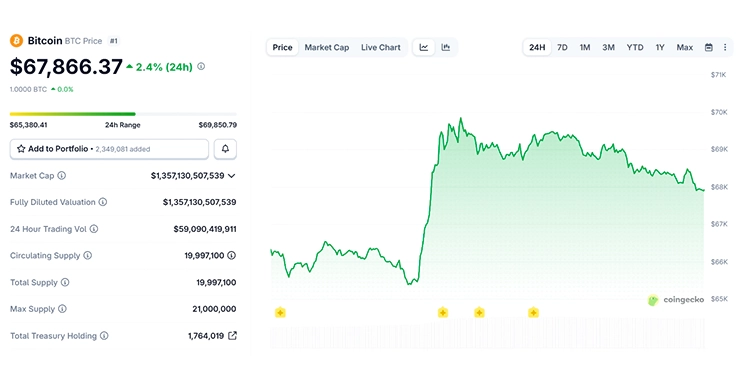738x388 pixels.
Task: Open info icon next to 2.4% (24h)
Action: click(201, 66)
